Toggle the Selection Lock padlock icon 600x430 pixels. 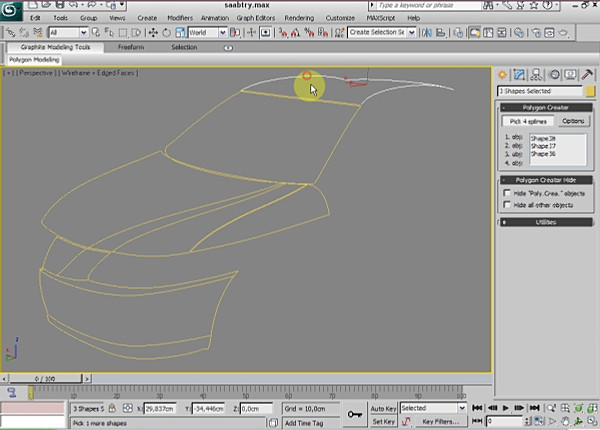[x=112, y=408]
